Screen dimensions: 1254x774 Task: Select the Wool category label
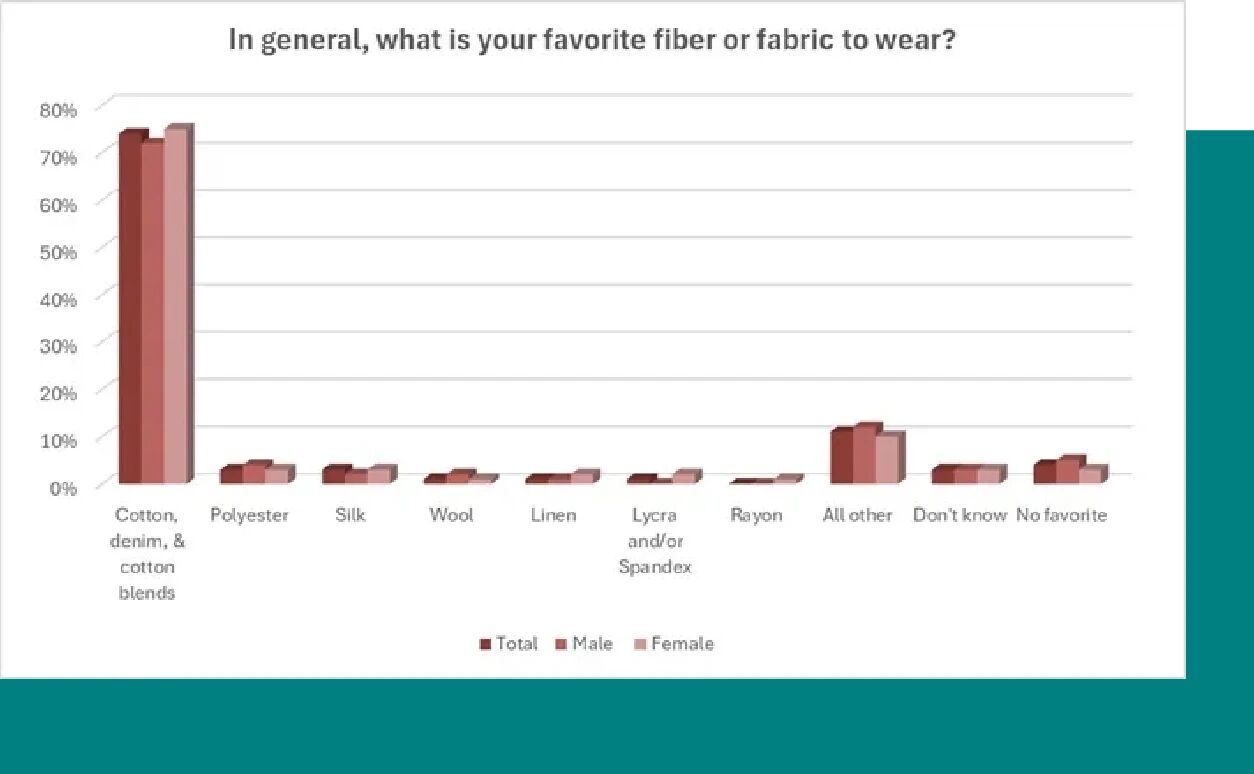pyautogui.click(x=451, y=516)
